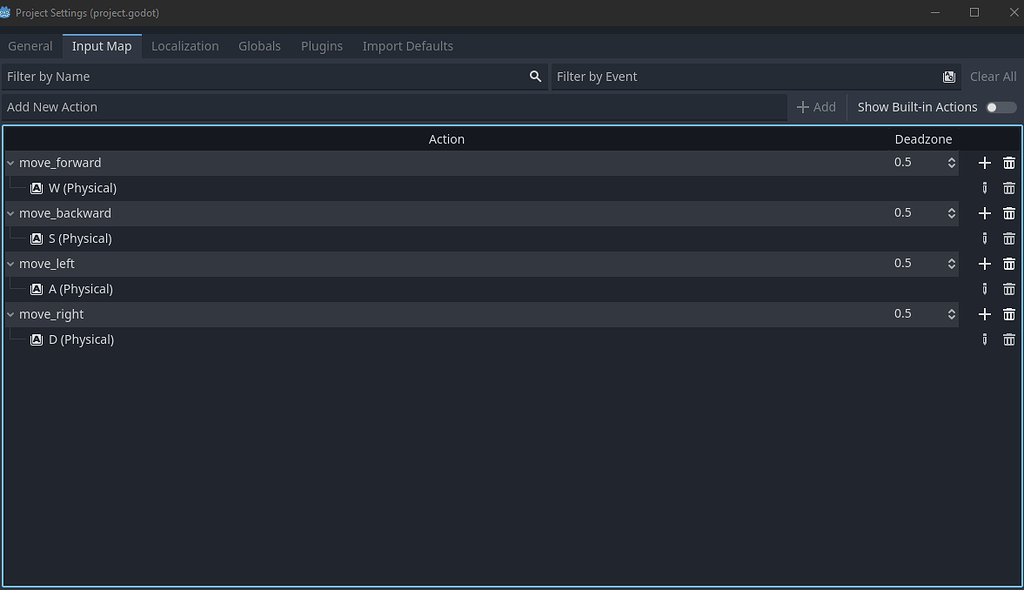Delete the move_backward action via trash icon
This screenshot has height=590, width=1024.
(1009, 213)
